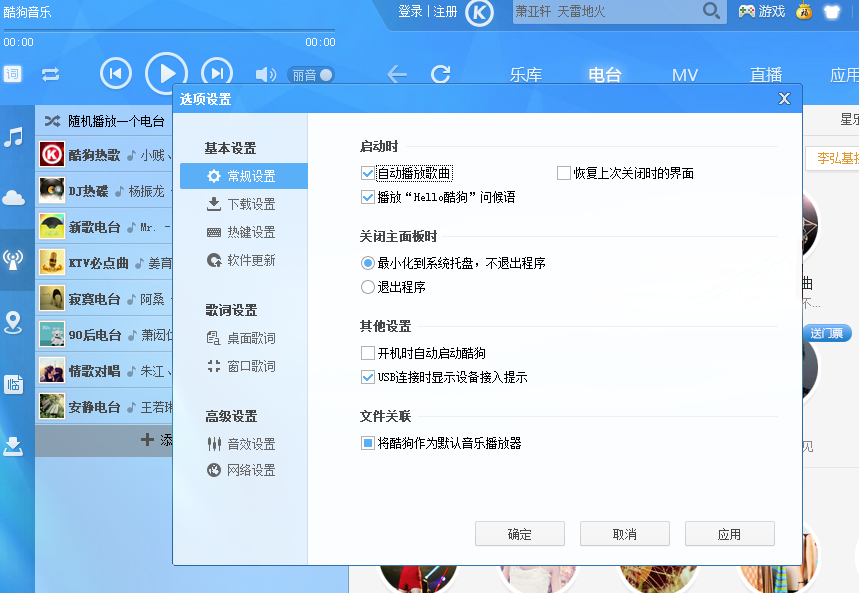Viewport: 859px width, 593px height.
Task: Open the downloads icon at sidebar bottom
Action: (x=13, y=447)
